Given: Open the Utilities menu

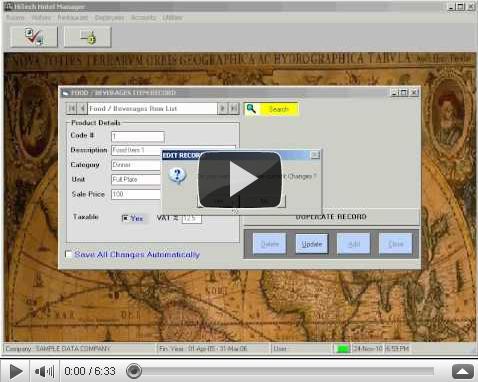Looking at the screenshot, I should pos(172,18).
